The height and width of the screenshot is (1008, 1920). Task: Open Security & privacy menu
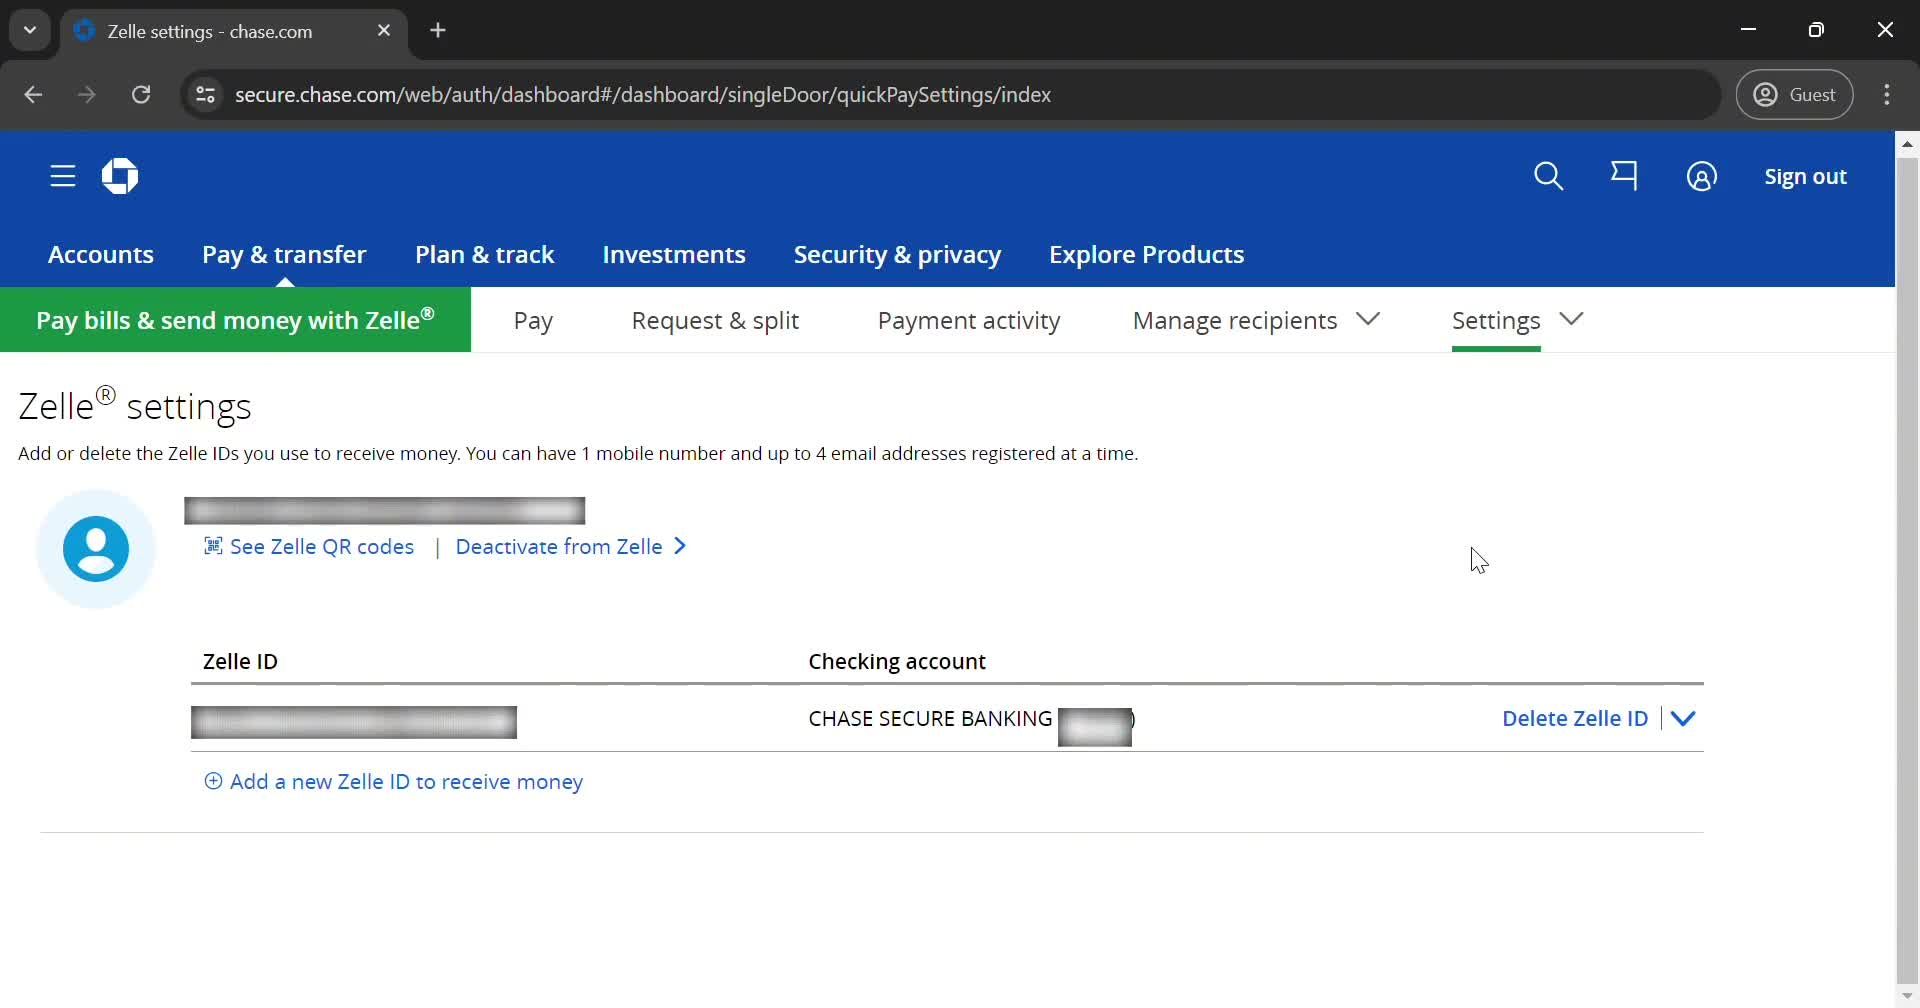(897, 254)
